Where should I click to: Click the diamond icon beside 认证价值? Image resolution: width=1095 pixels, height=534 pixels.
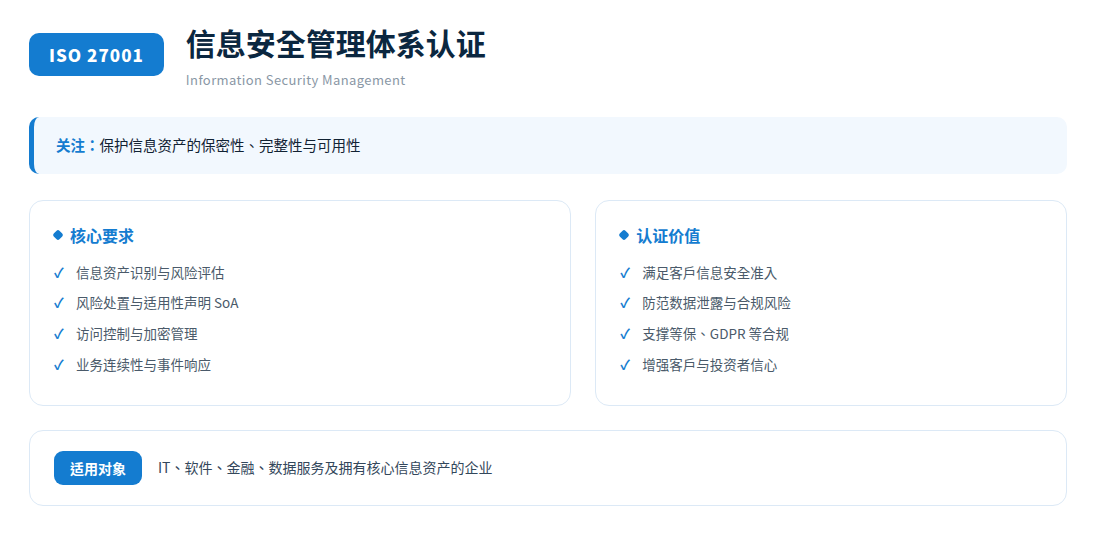pyautogui.click(x=624, y=235)
